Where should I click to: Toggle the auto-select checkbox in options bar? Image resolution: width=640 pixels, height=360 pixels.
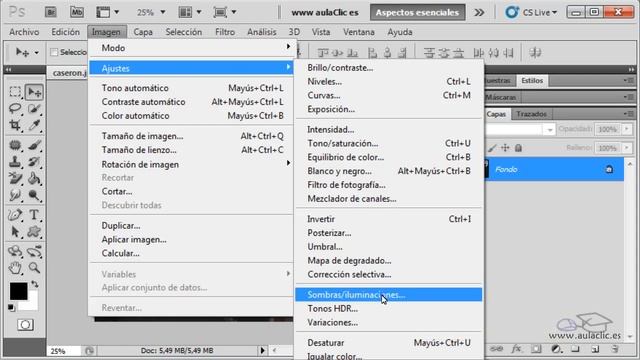(54, 52)
